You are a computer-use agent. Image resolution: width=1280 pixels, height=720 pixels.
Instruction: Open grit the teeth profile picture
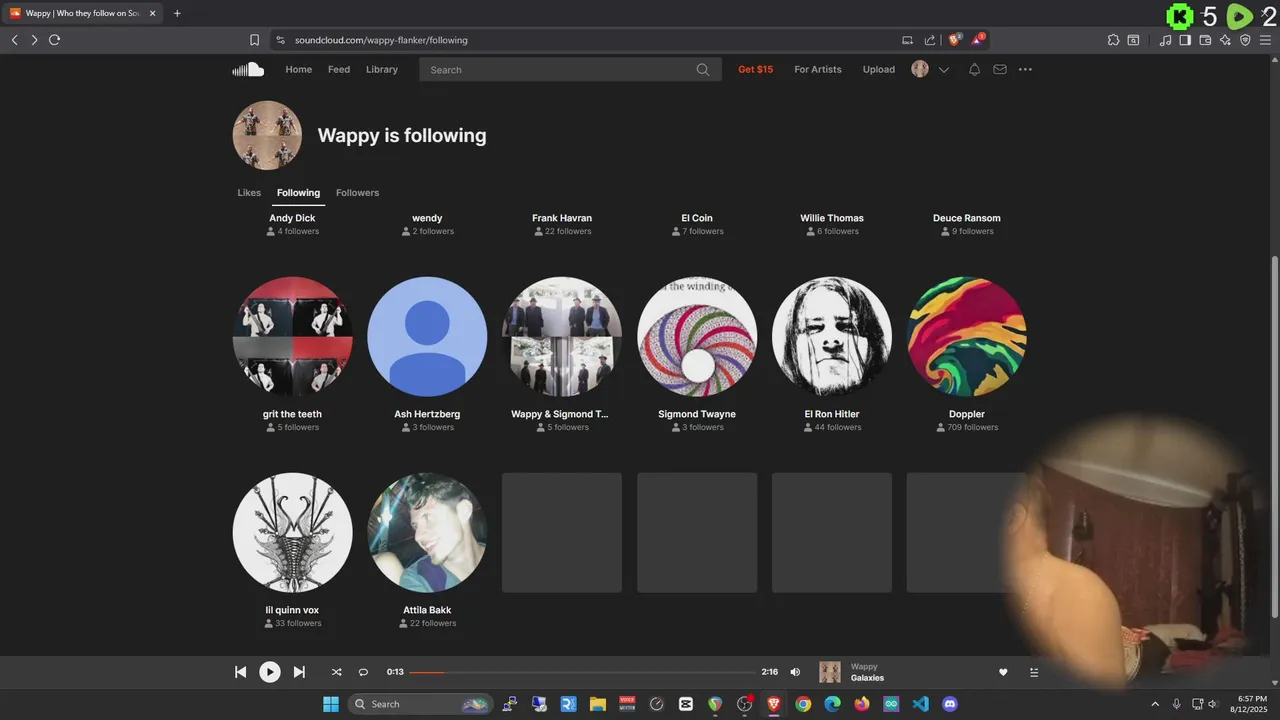click(x=292, y=337)
